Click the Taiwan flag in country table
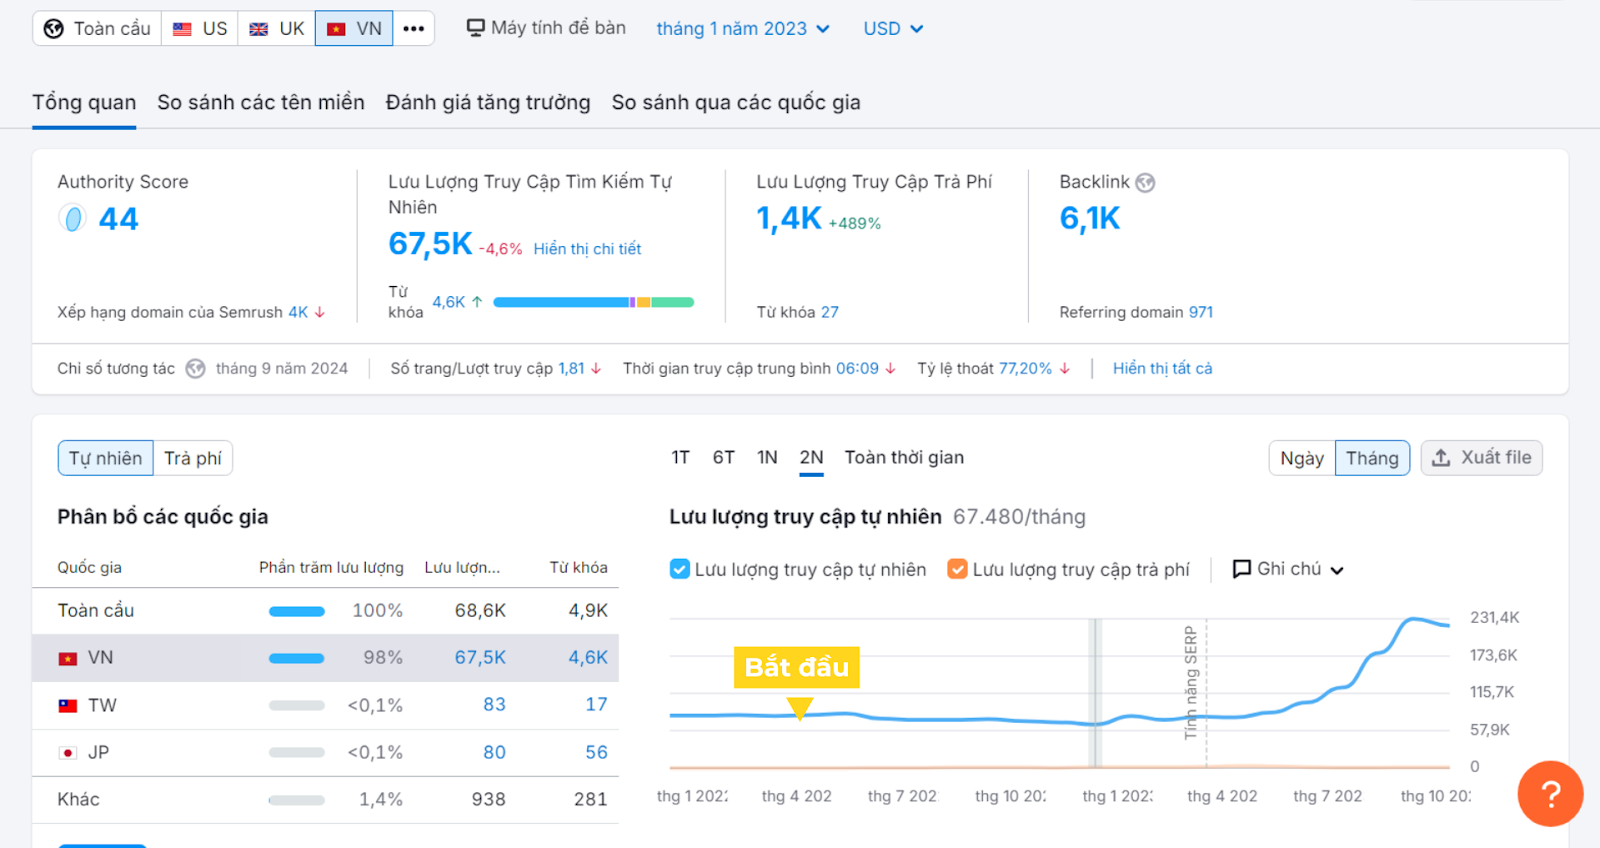This screenshot has height=848, width=1600. pyautogui.click(x=68, y=706)
